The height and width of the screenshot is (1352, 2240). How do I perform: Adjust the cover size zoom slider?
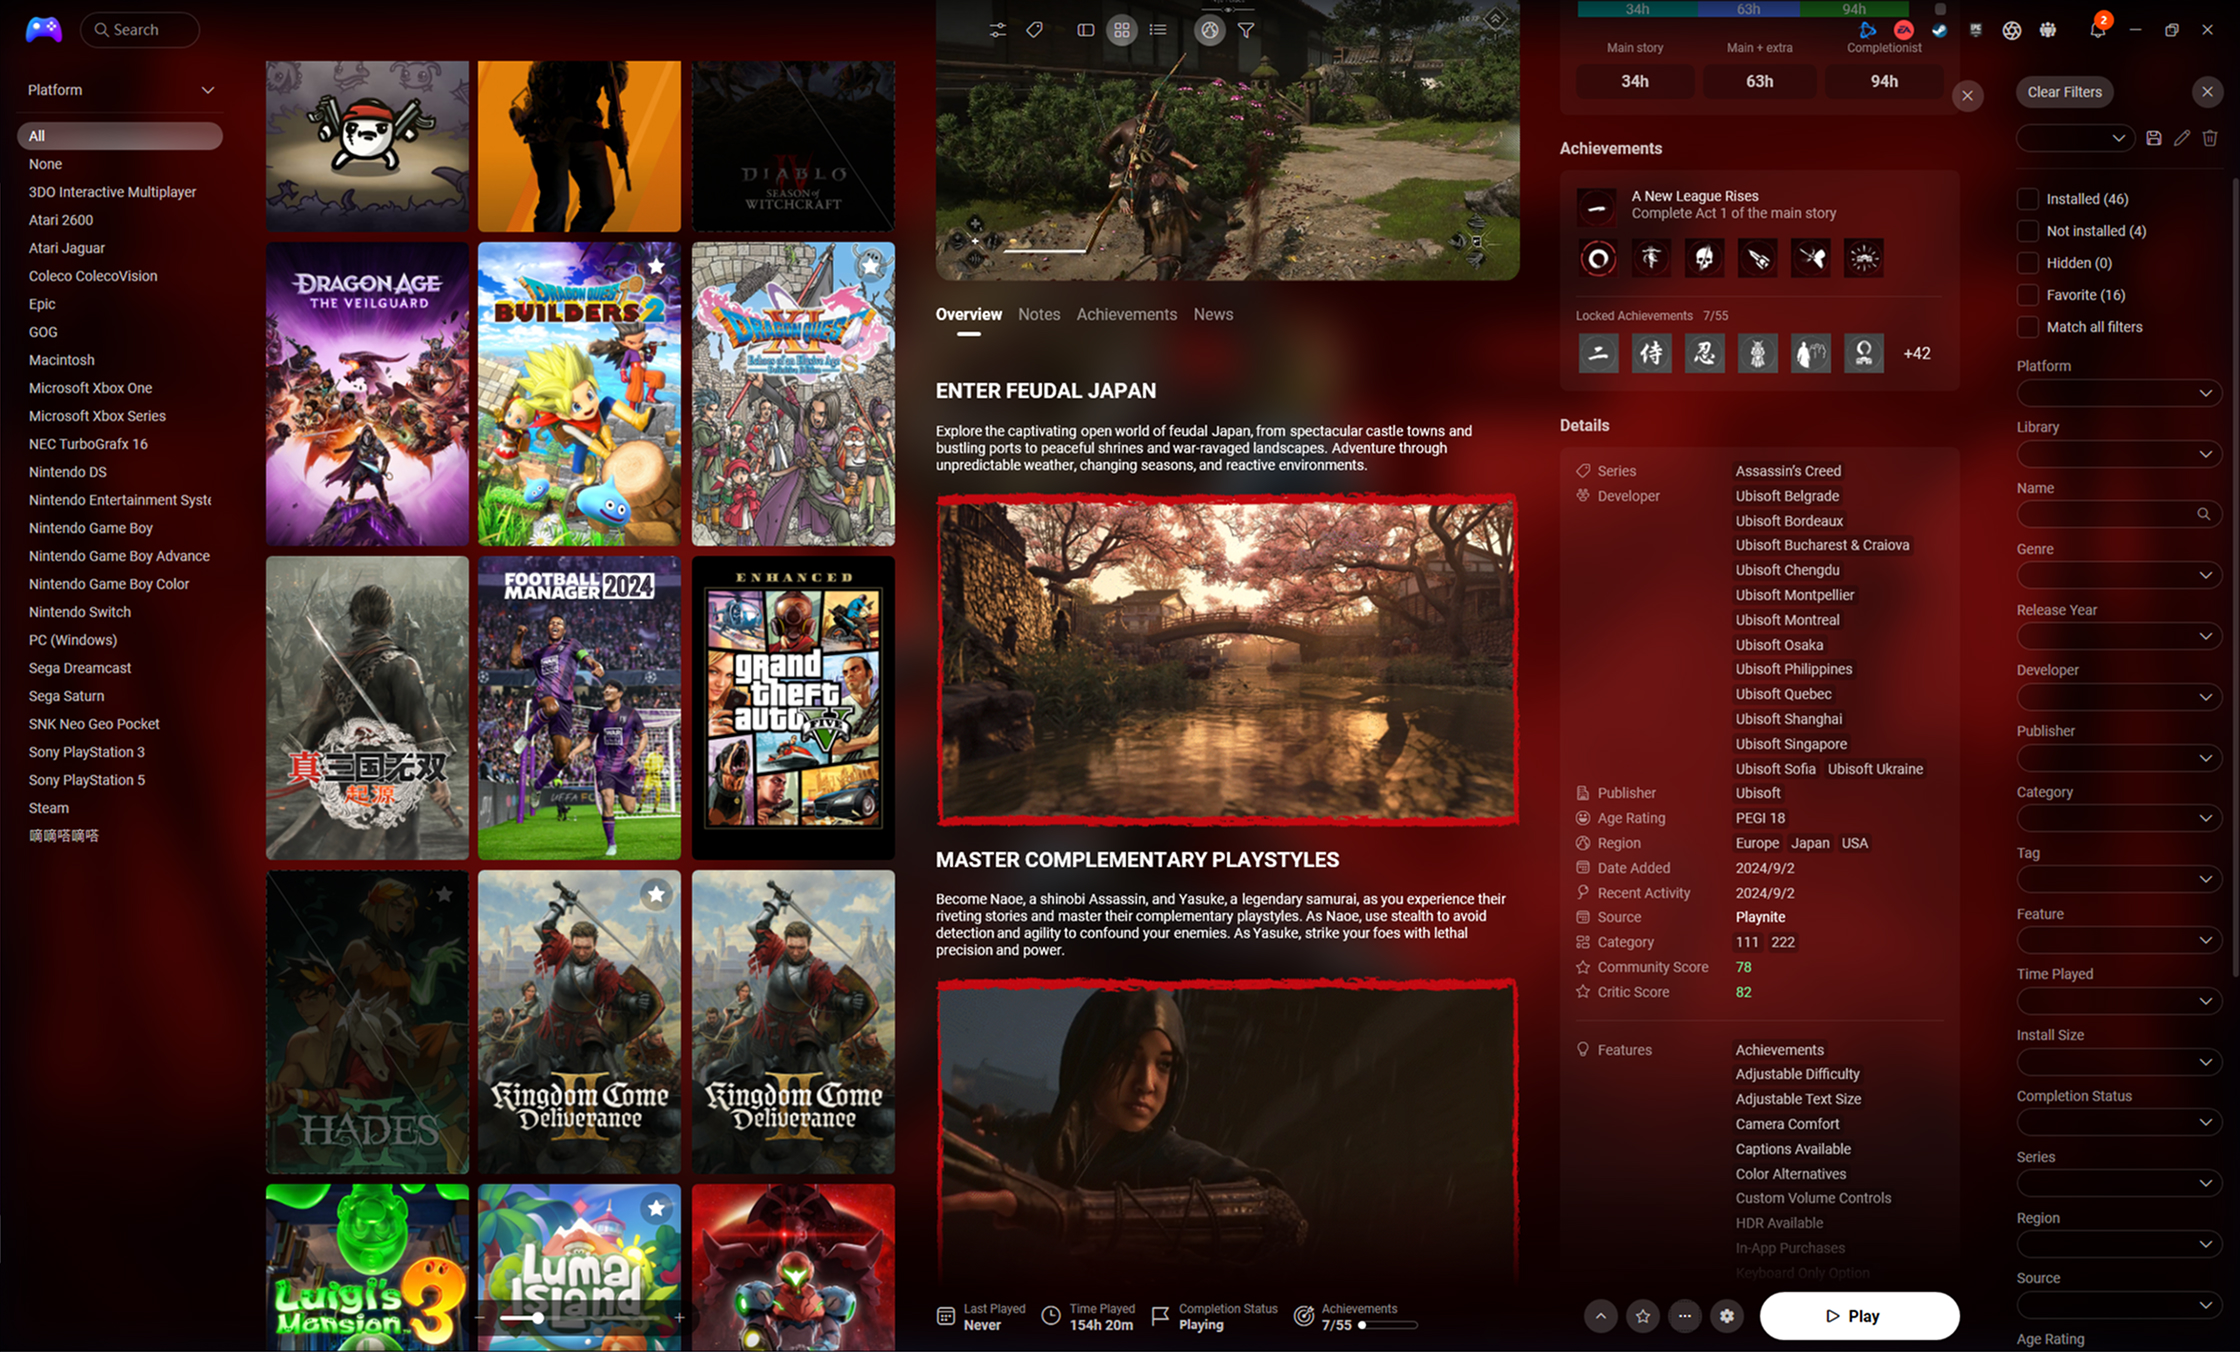538,1318
